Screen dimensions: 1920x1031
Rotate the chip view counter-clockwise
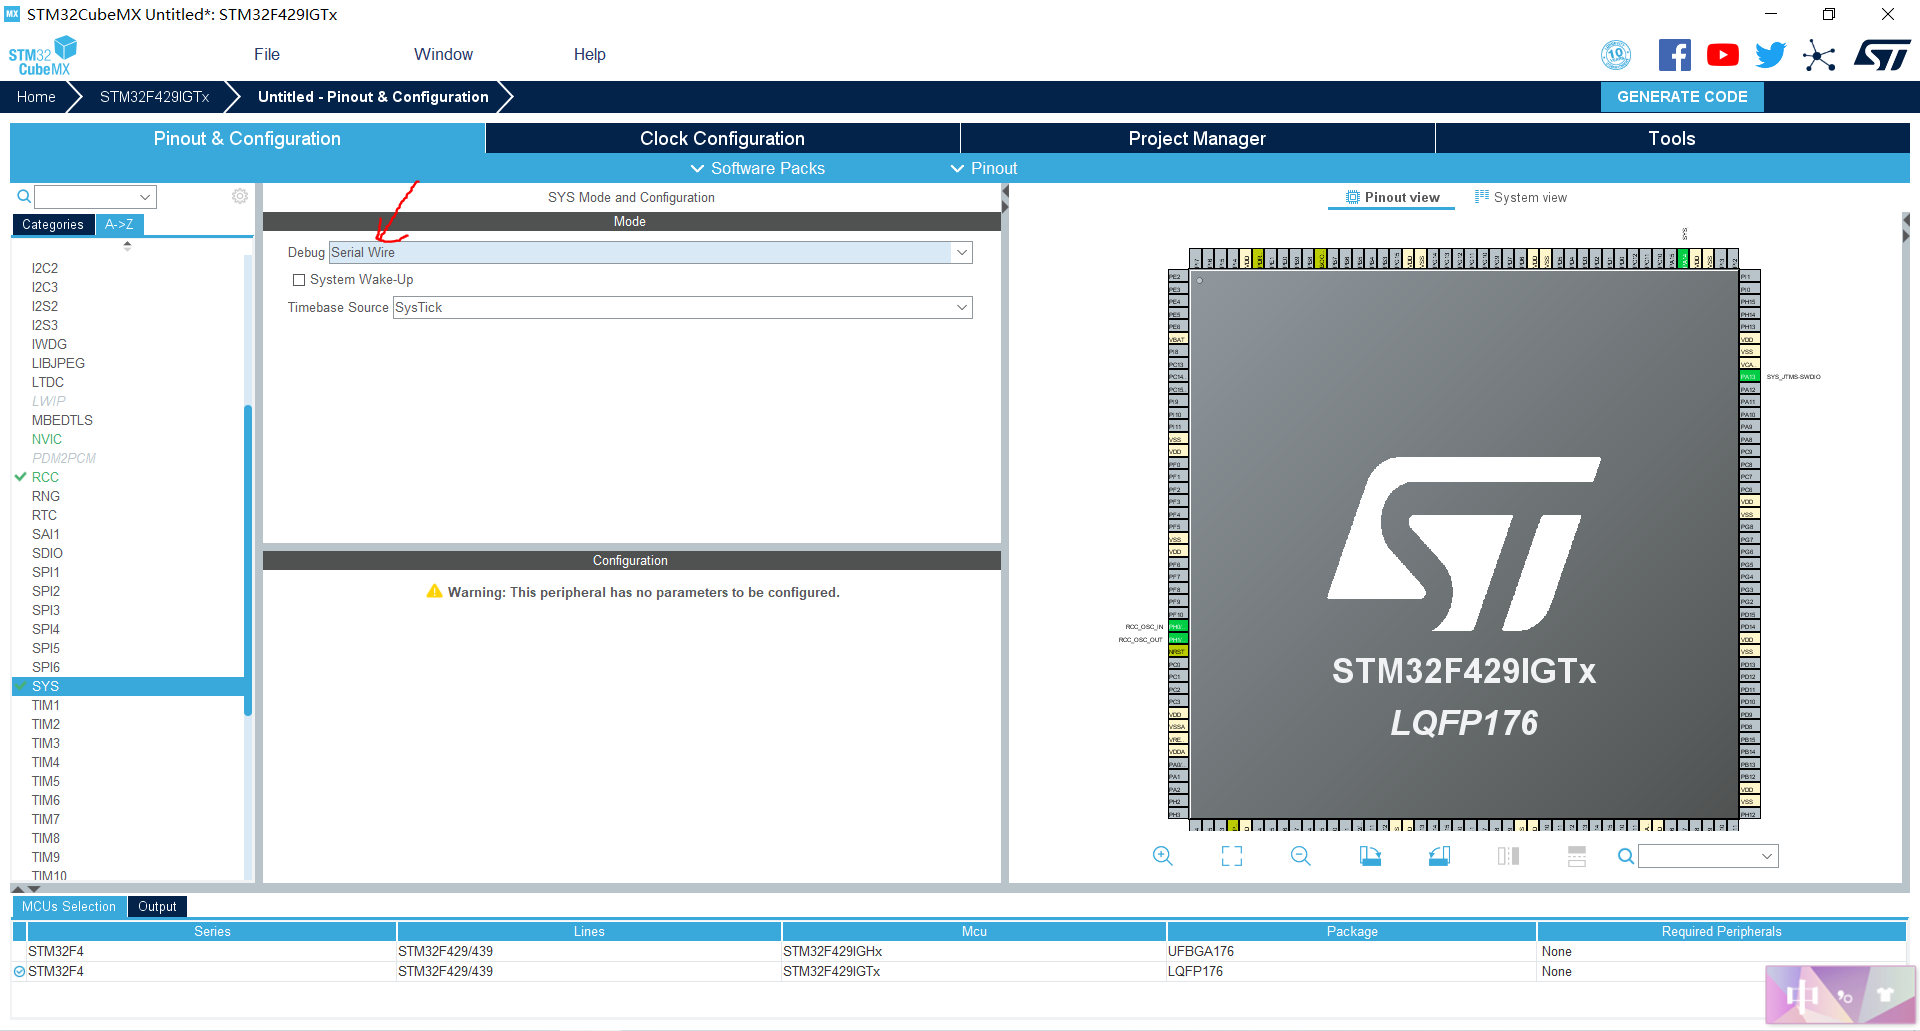point(1439,856)
